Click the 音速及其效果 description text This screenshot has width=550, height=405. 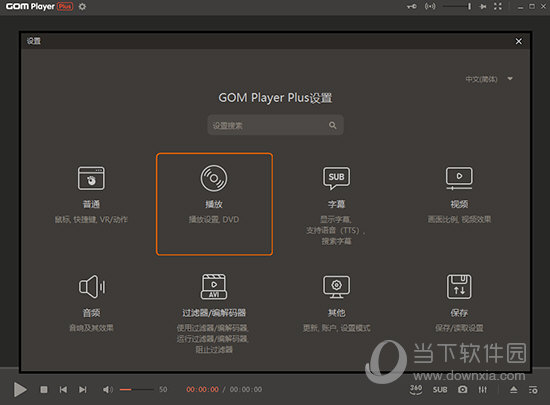point(91,328)
